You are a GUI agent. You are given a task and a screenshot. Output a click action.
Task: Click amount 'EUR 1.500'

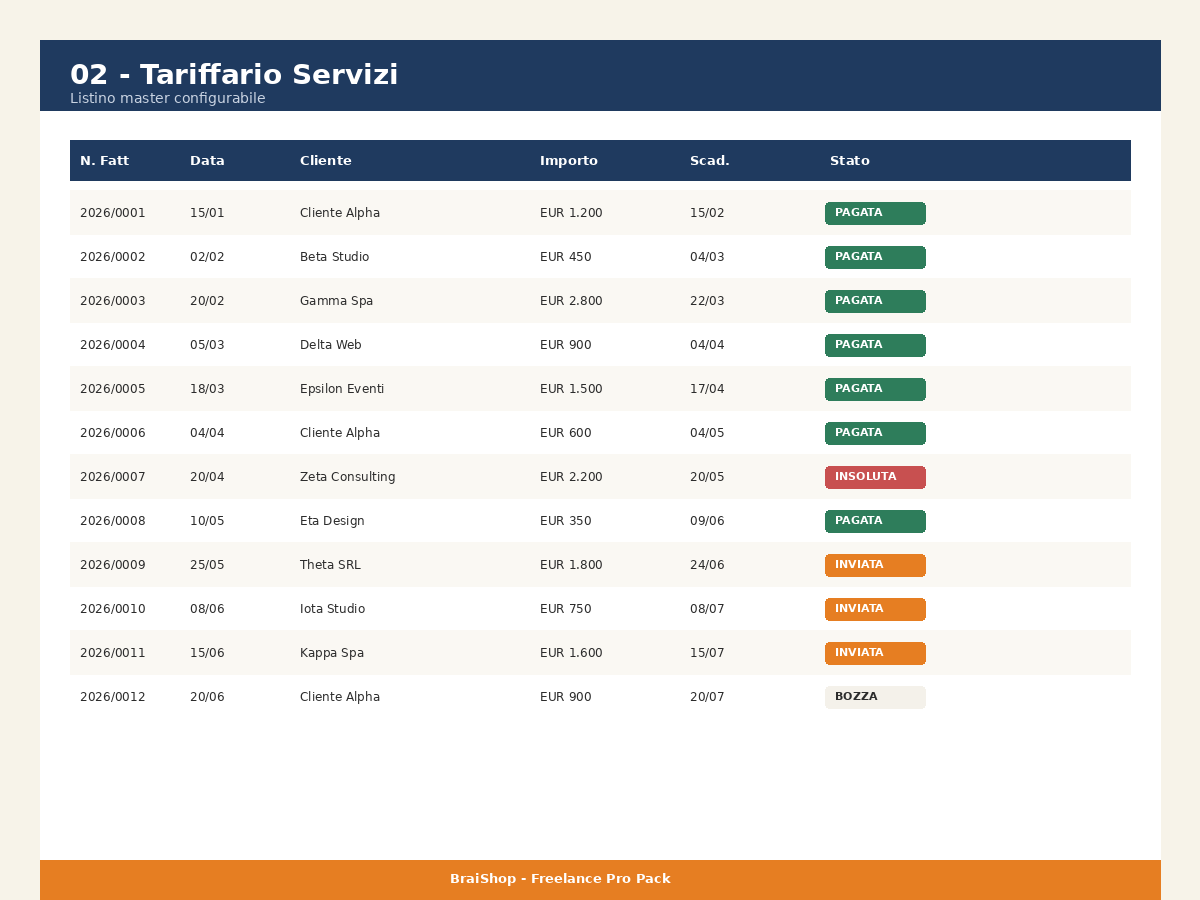click(x=571, y=389)
